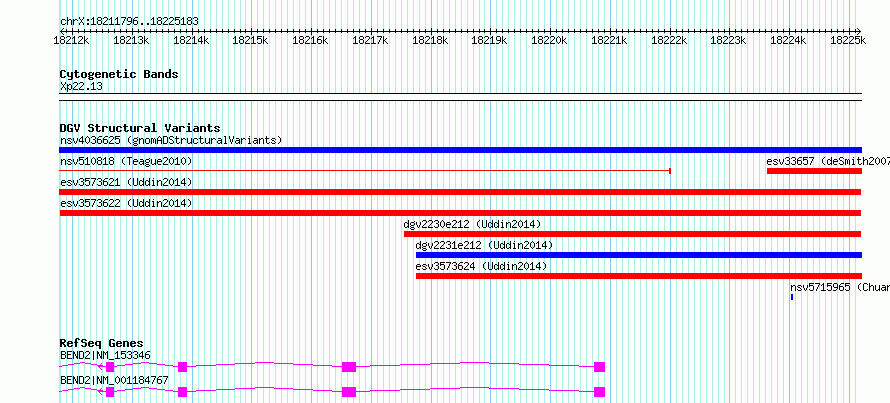Image resolution: width=890 pixels, height=403 pixels.
Task: Click the 18223k ruler position
Action: [729, 40]
